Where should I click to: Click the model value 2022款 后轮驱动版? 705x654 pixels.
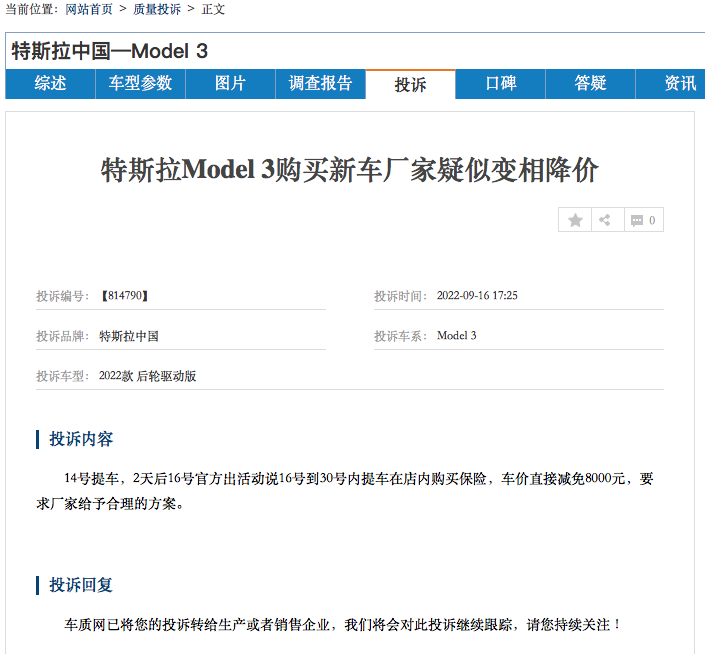147,376
